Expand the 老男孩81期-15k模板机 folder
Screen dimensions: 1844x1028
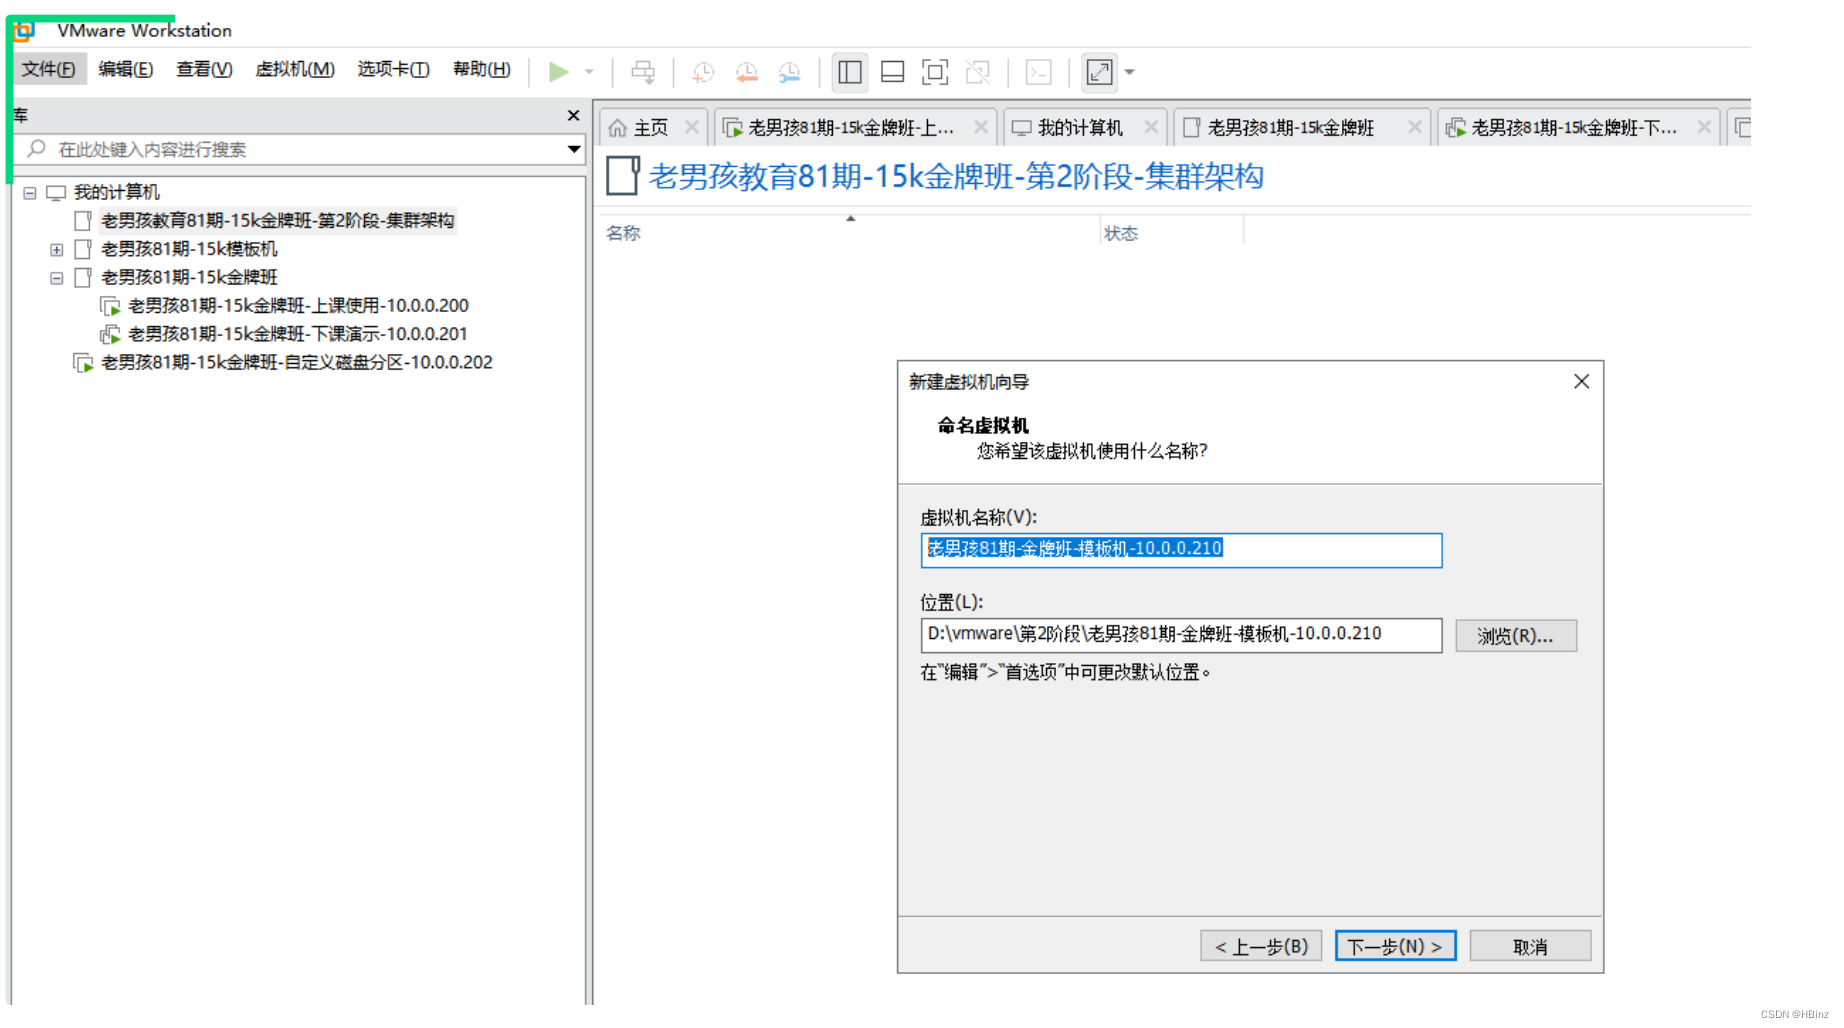click(57, 250)
